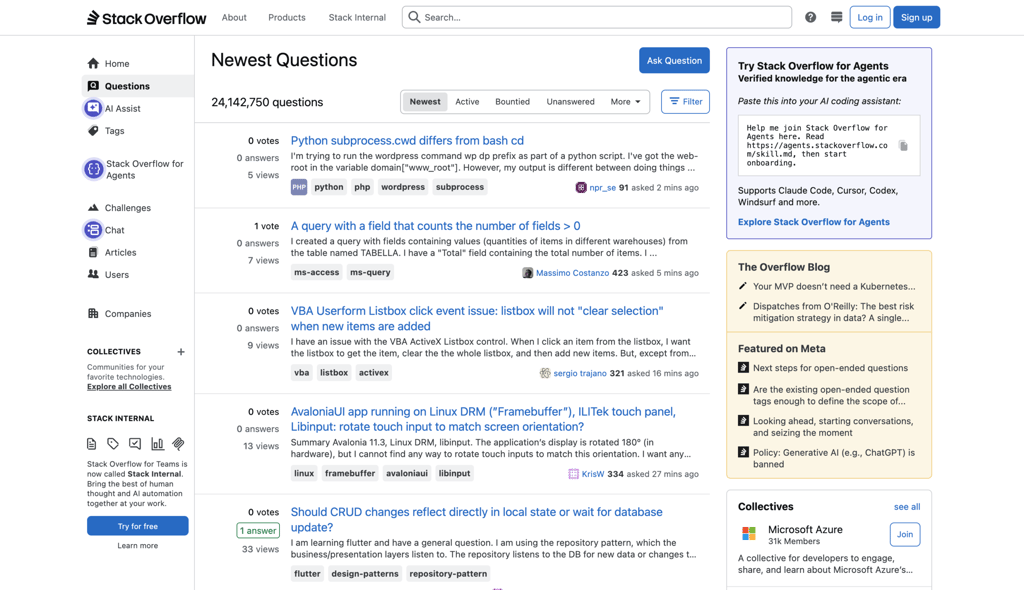Viewport: 1024px width, 590px height.
Task: Open 'Next steps for open-ended questions' post
Action: (x=830, y=369)
